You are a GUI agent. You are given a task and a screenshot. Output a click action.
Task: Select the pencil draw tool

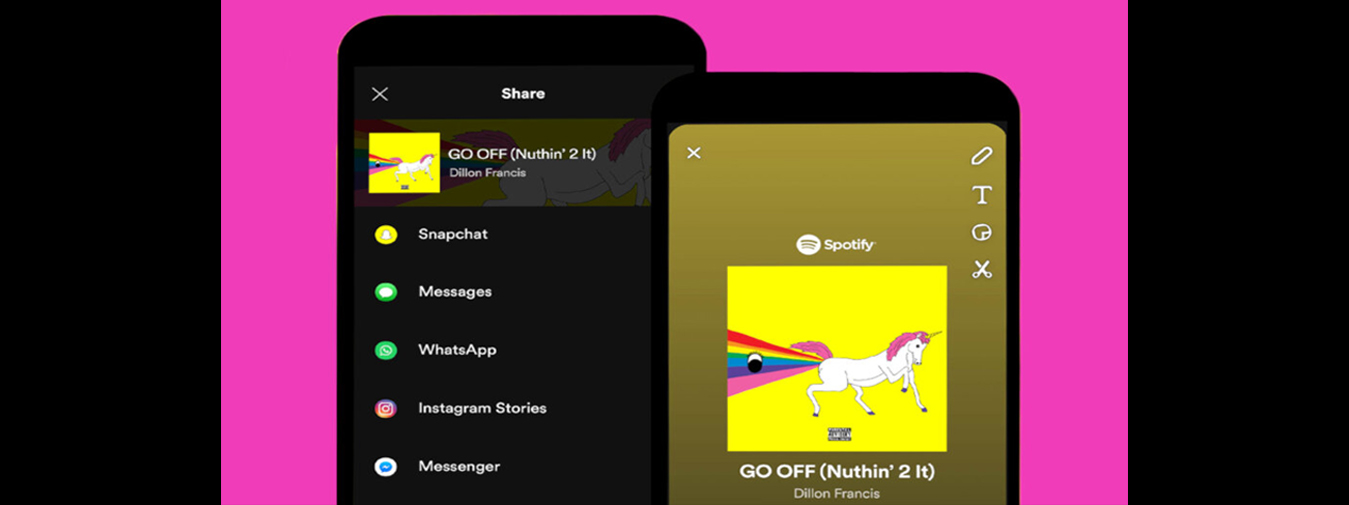click(981, 156)
